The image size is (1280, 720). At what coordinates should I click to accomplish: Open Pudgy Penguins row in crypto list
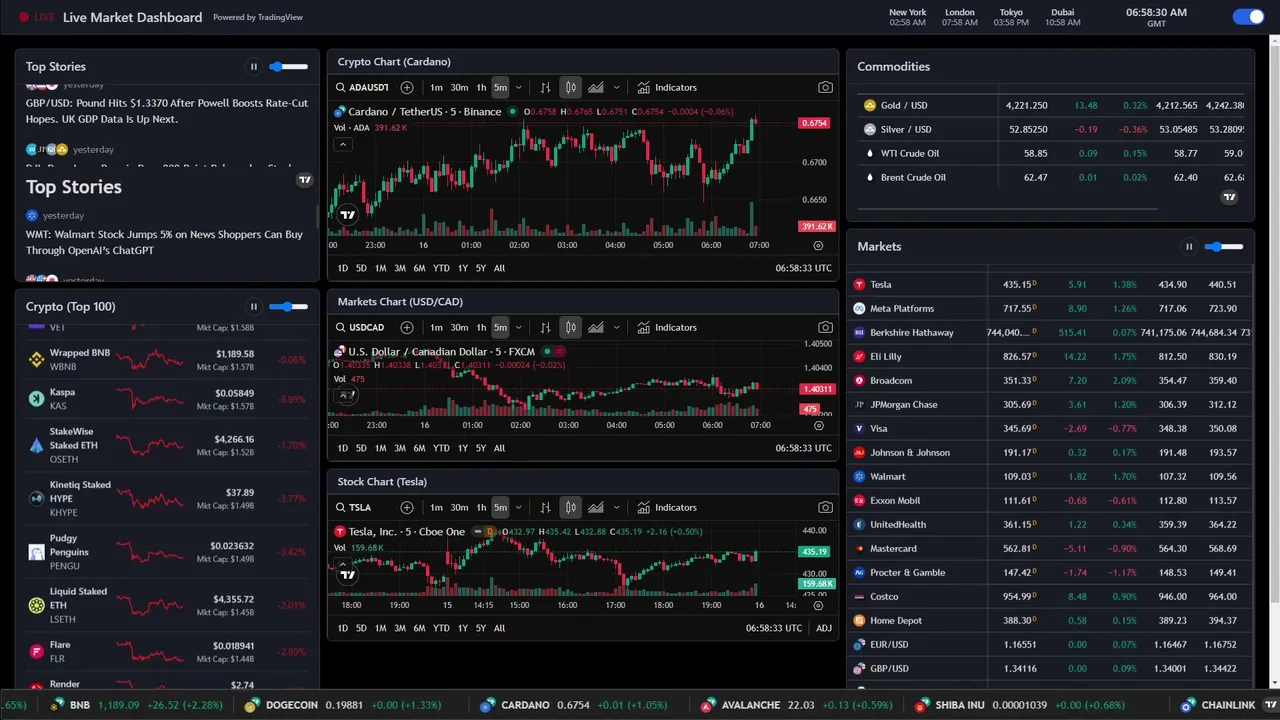click(x=166, y=552)
